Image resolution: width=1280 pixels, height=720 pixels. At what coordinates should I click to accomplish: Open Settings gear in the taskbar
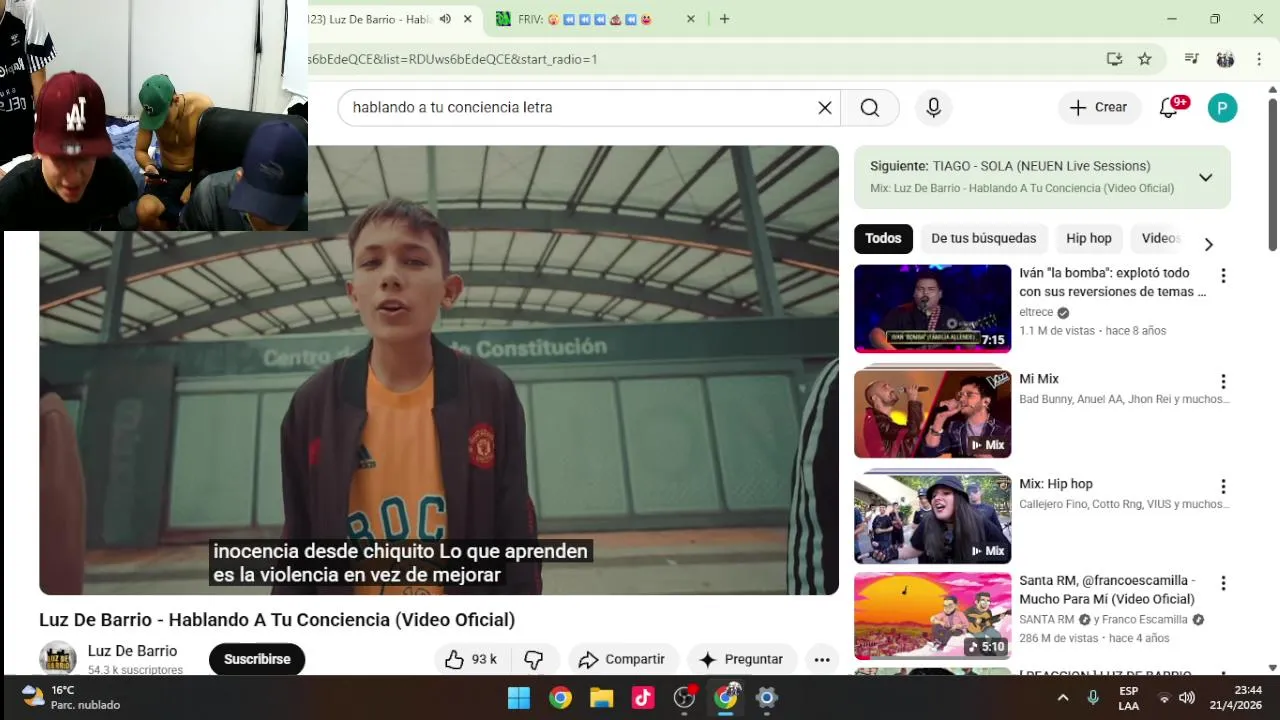(767, 698)
